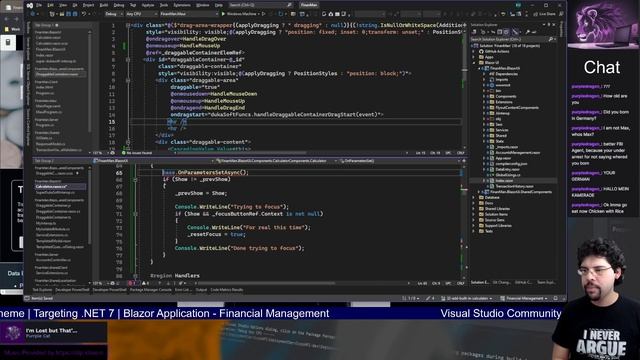The image size is (640, 360).
Task: Toggle Solution Explorer preview selected items
Action: (534, 32)
